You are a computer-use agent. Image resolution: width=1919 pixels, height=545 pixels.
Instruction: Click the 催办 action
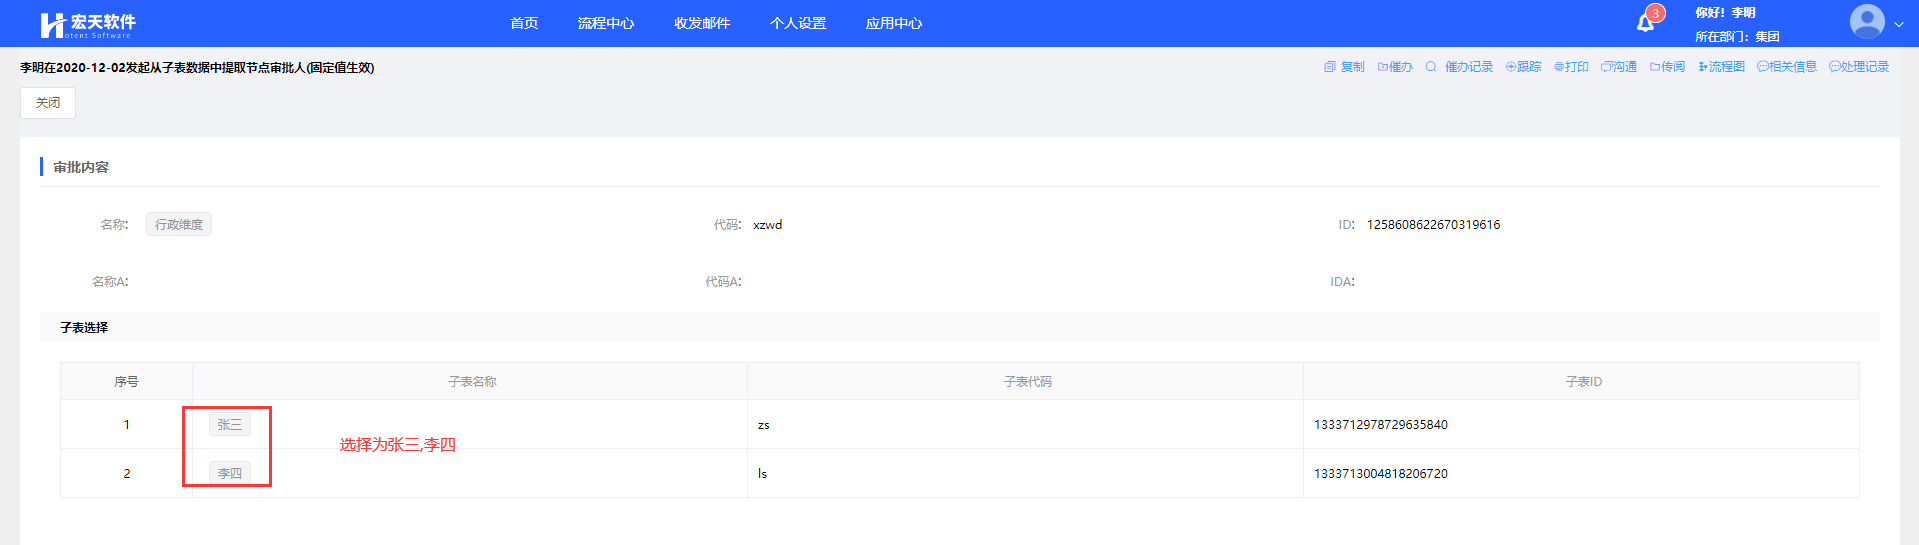coord(1395,67)
